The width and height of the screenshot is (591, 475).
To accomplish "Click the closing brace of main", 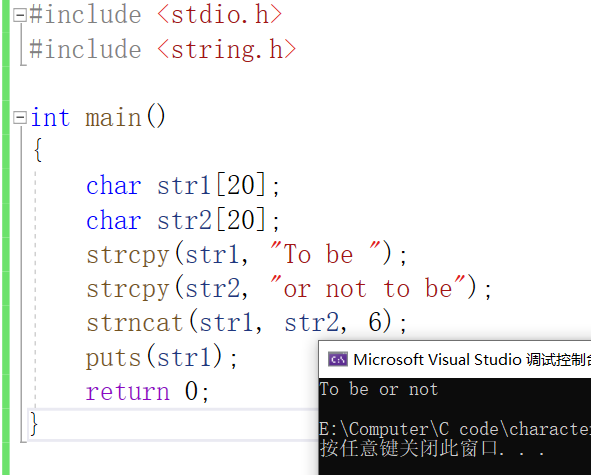I will tap(34, 424).
